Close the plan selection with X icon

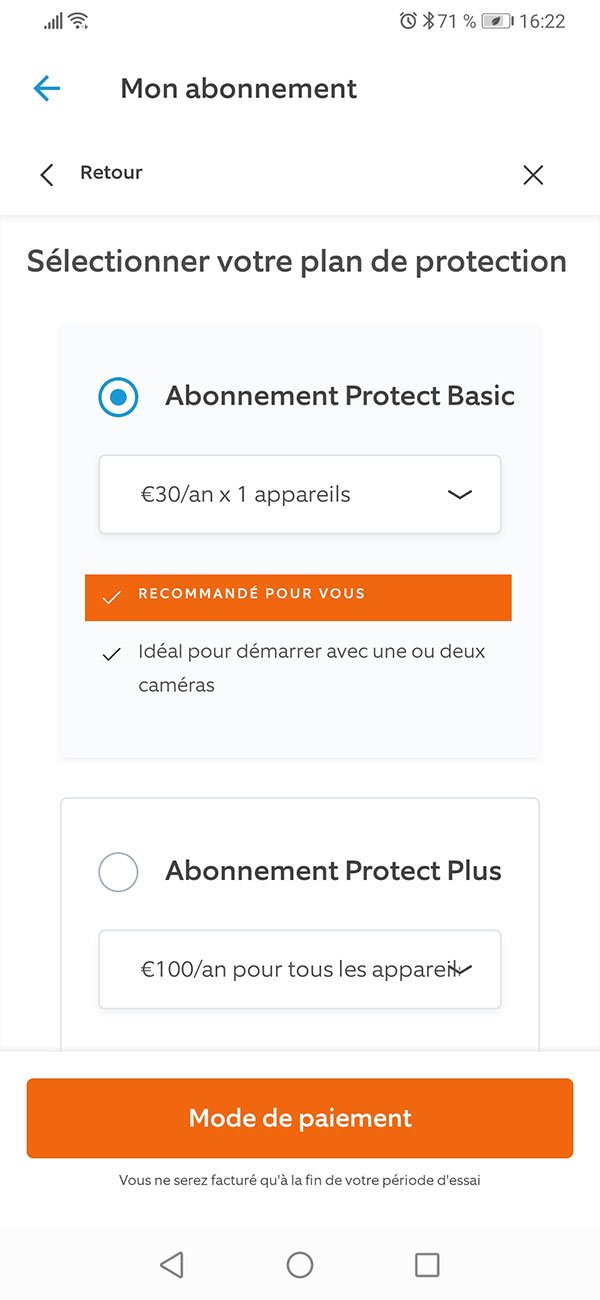533,175
